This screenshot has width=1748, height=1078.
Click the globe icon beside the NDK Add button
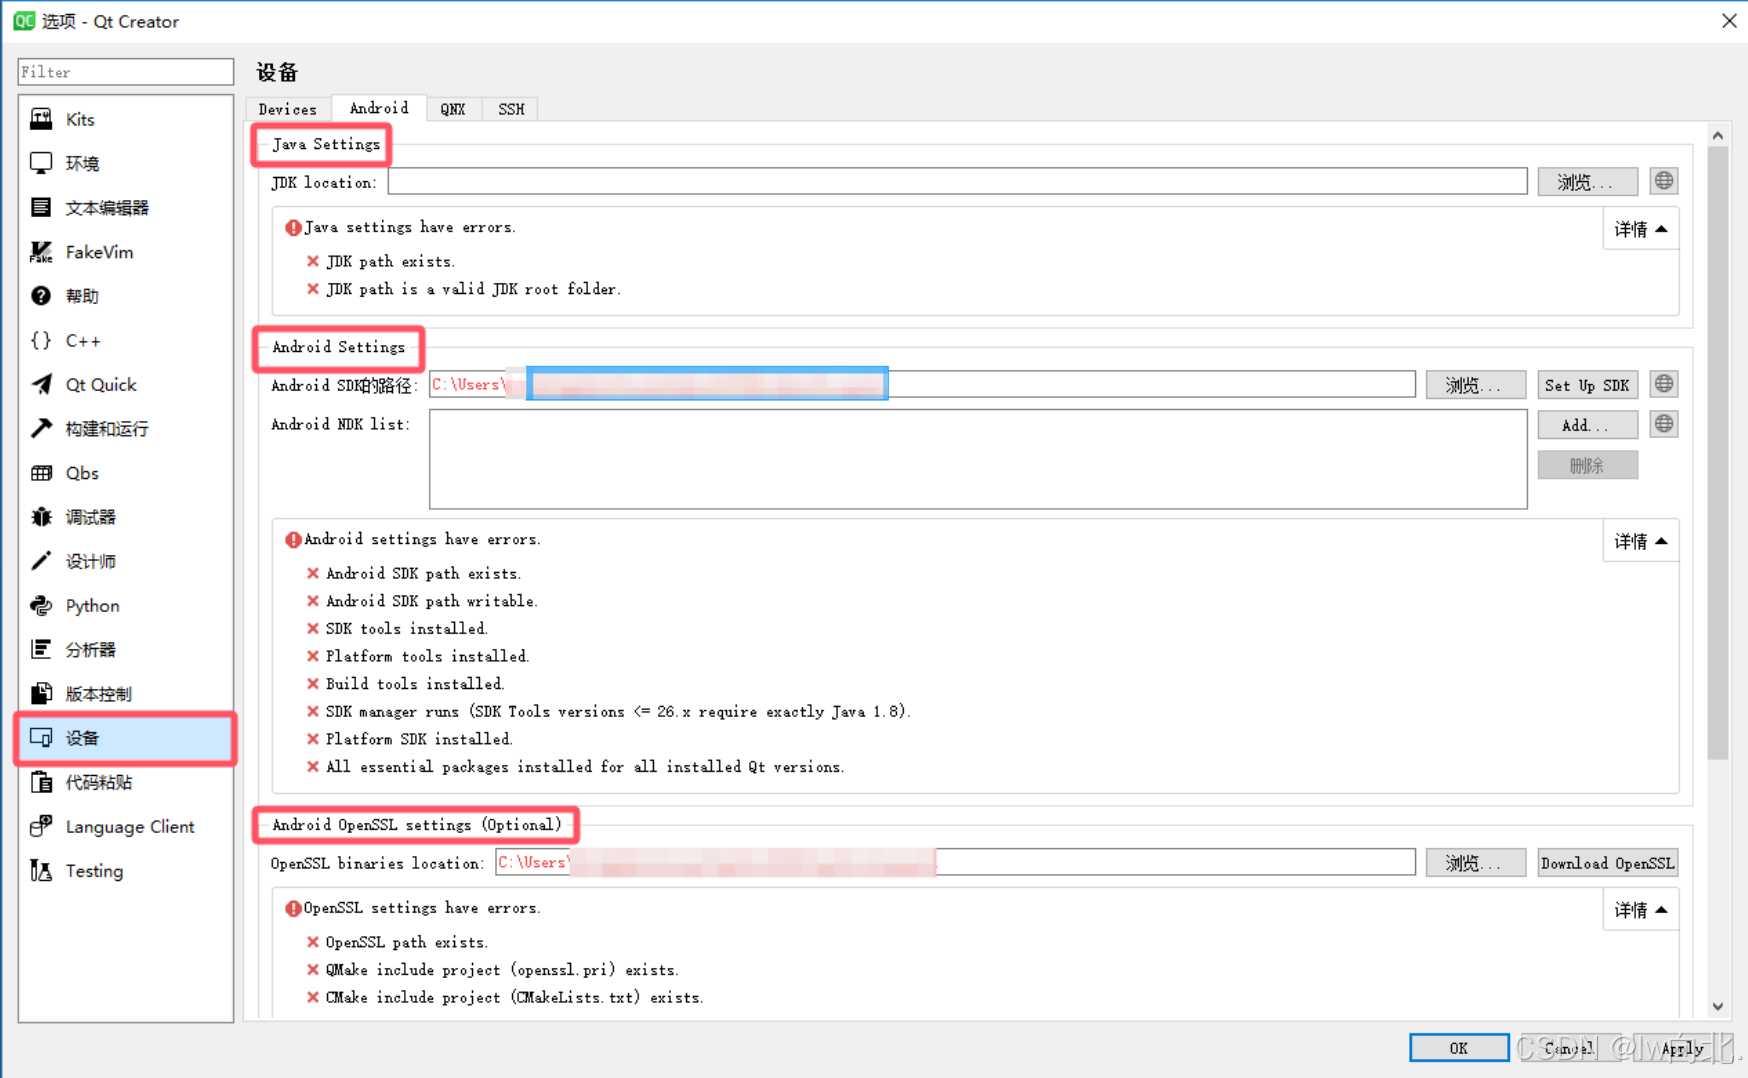(x=1663, y=424)
